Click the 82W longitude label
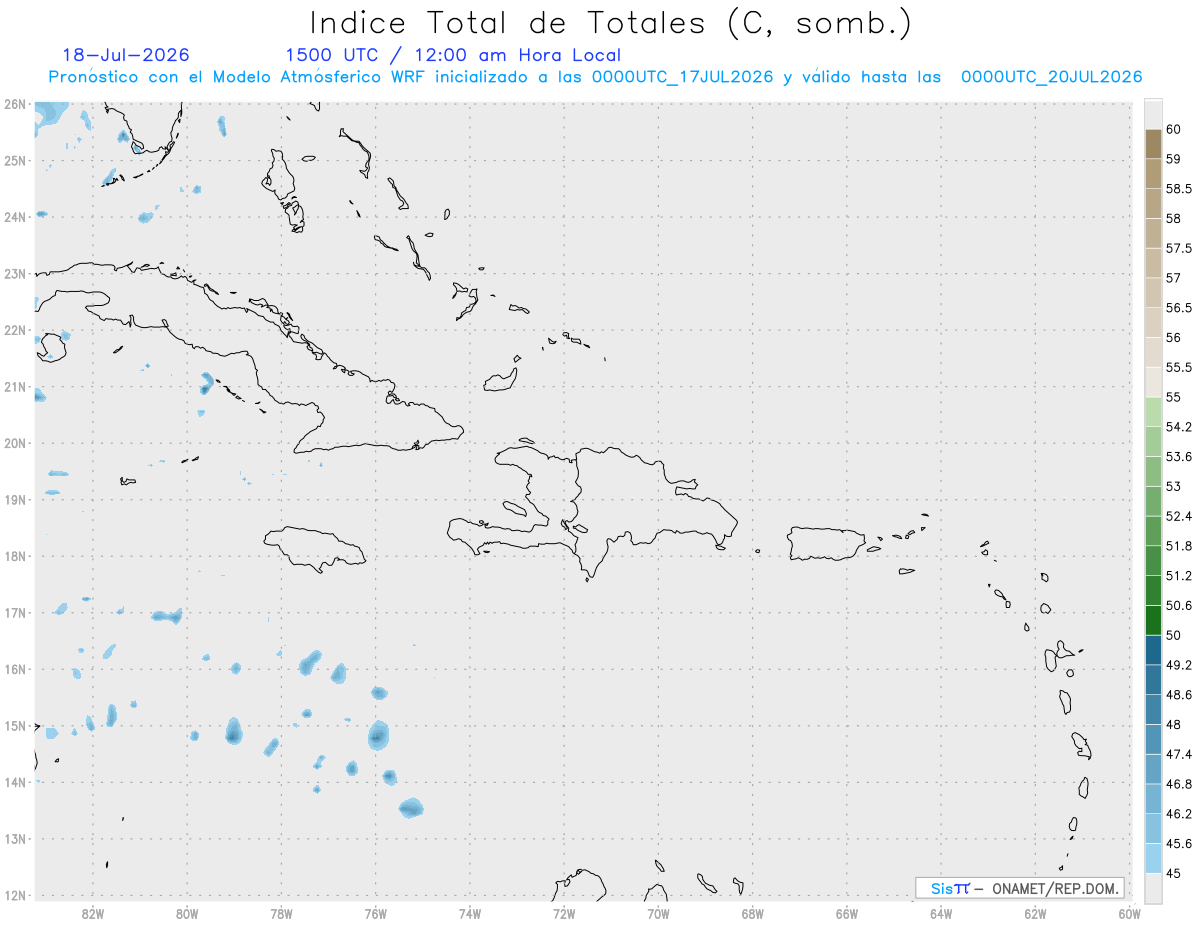This screenshot has height=927, width=1200. 92,913
